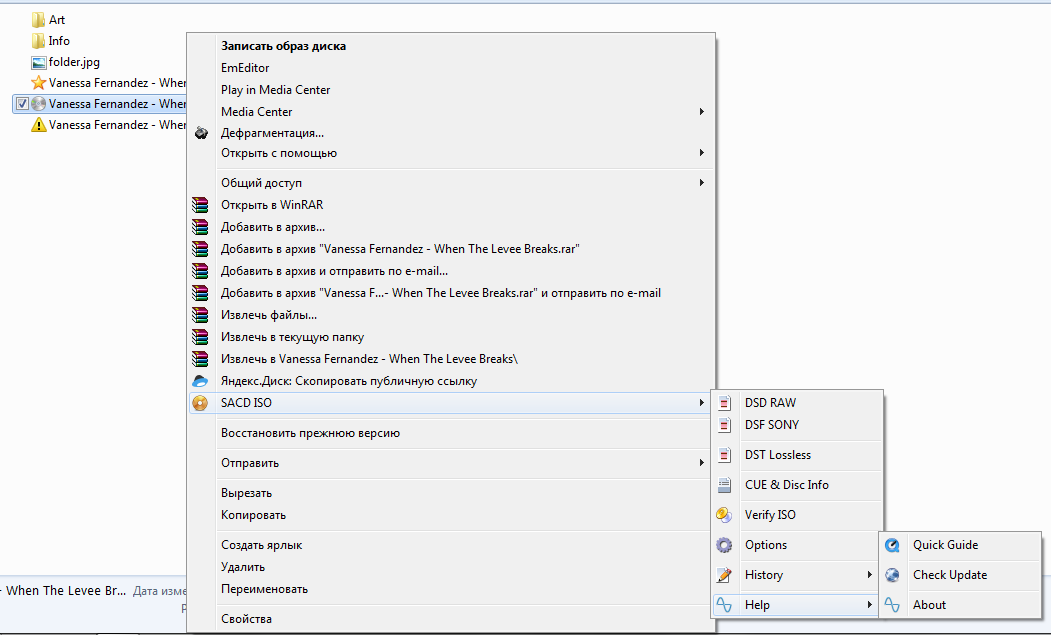1051x635 pixels.
Task: Expand the Media Center submenu arrow
Action: click(701, 111)
